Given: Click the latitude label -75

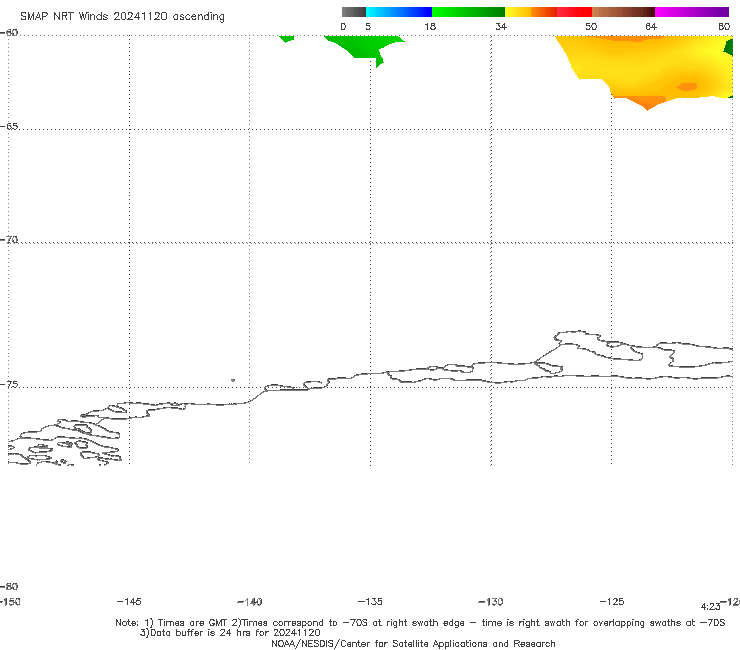Looking at the screenshot, I should 9,385.
